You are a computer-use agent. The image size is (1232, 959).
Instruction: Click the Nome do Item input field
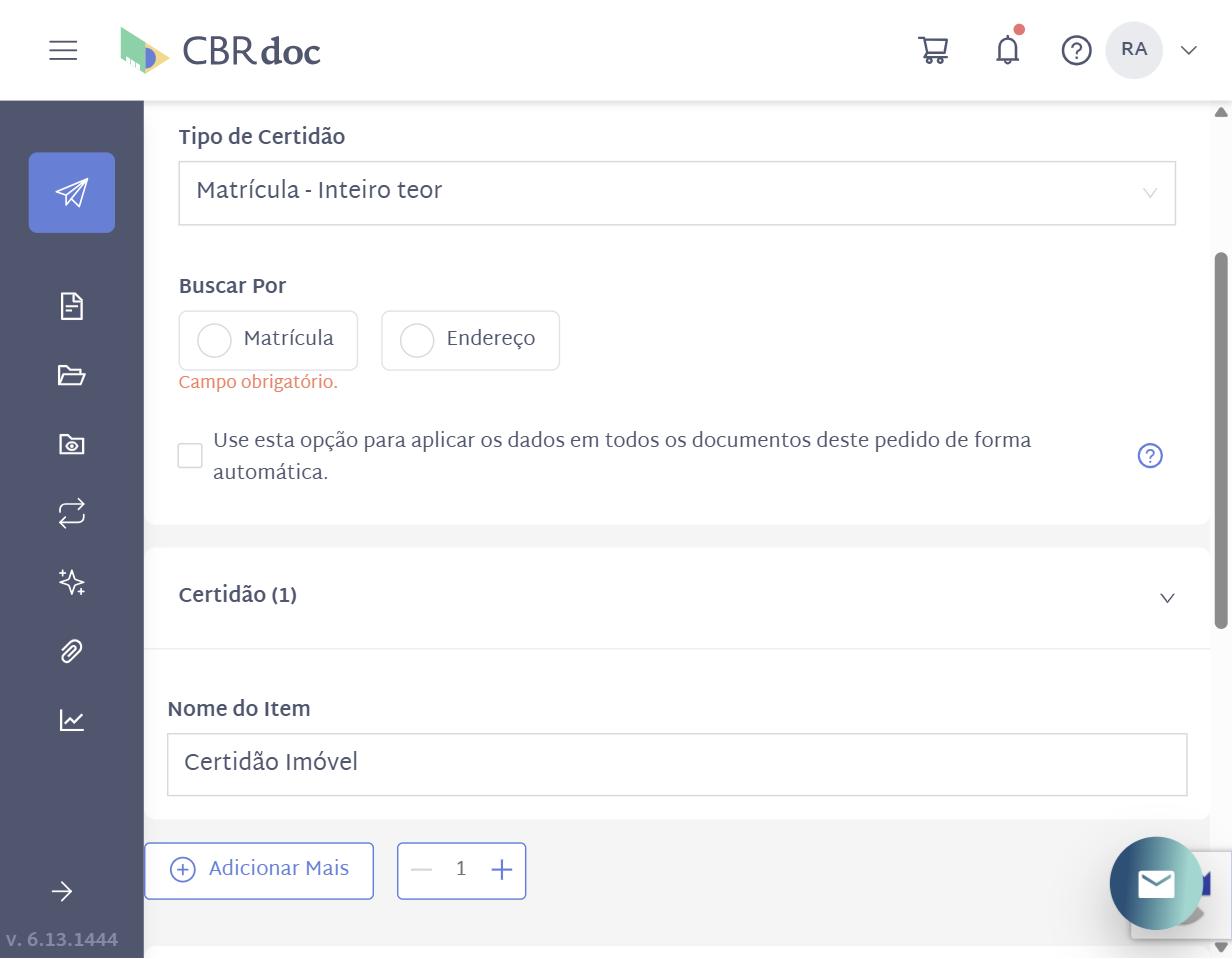click(677, 764)
